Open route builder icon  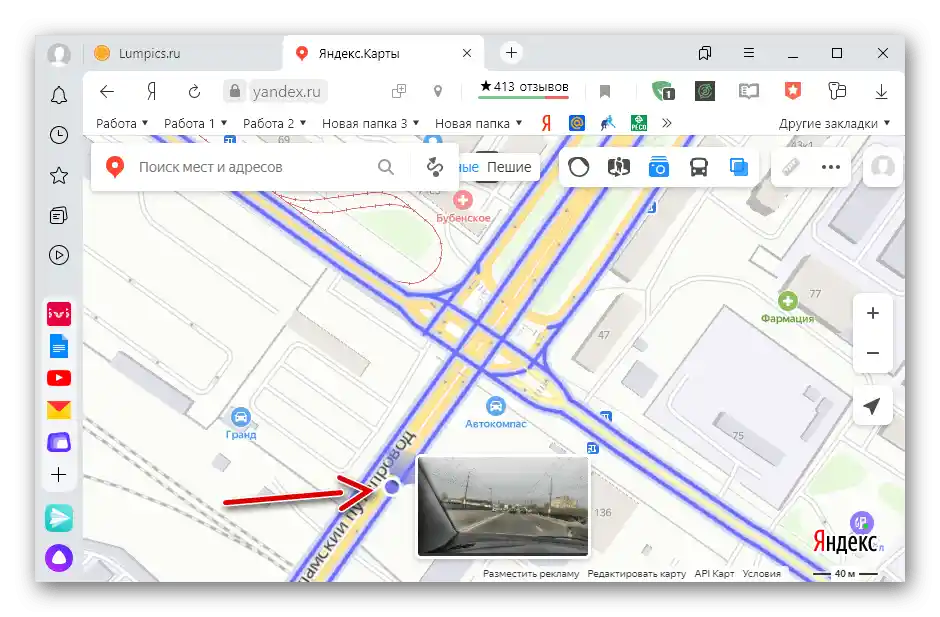(x=435, y=167)
